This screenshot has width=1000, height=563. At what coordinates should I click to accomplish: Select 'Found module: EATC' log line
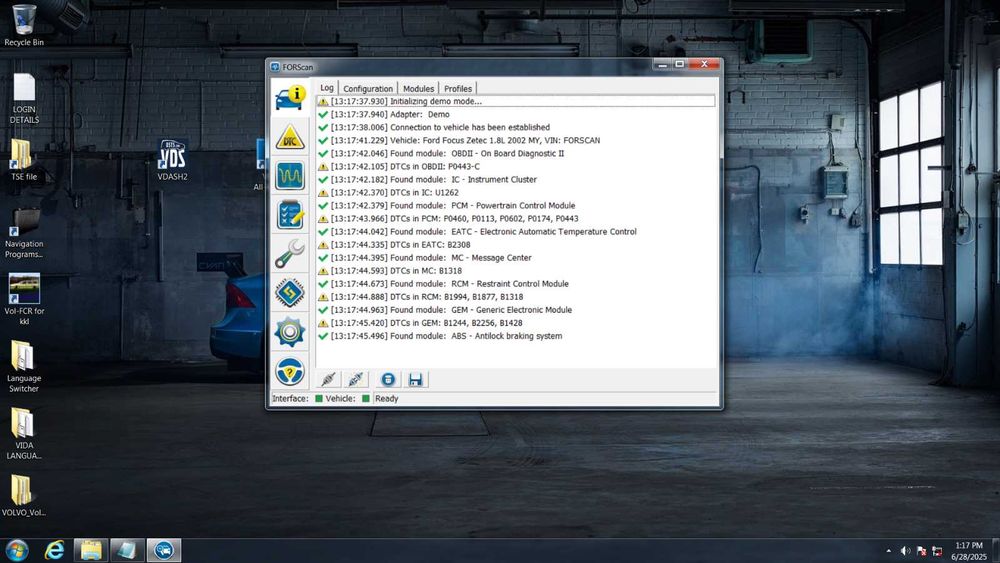(515, 232)
